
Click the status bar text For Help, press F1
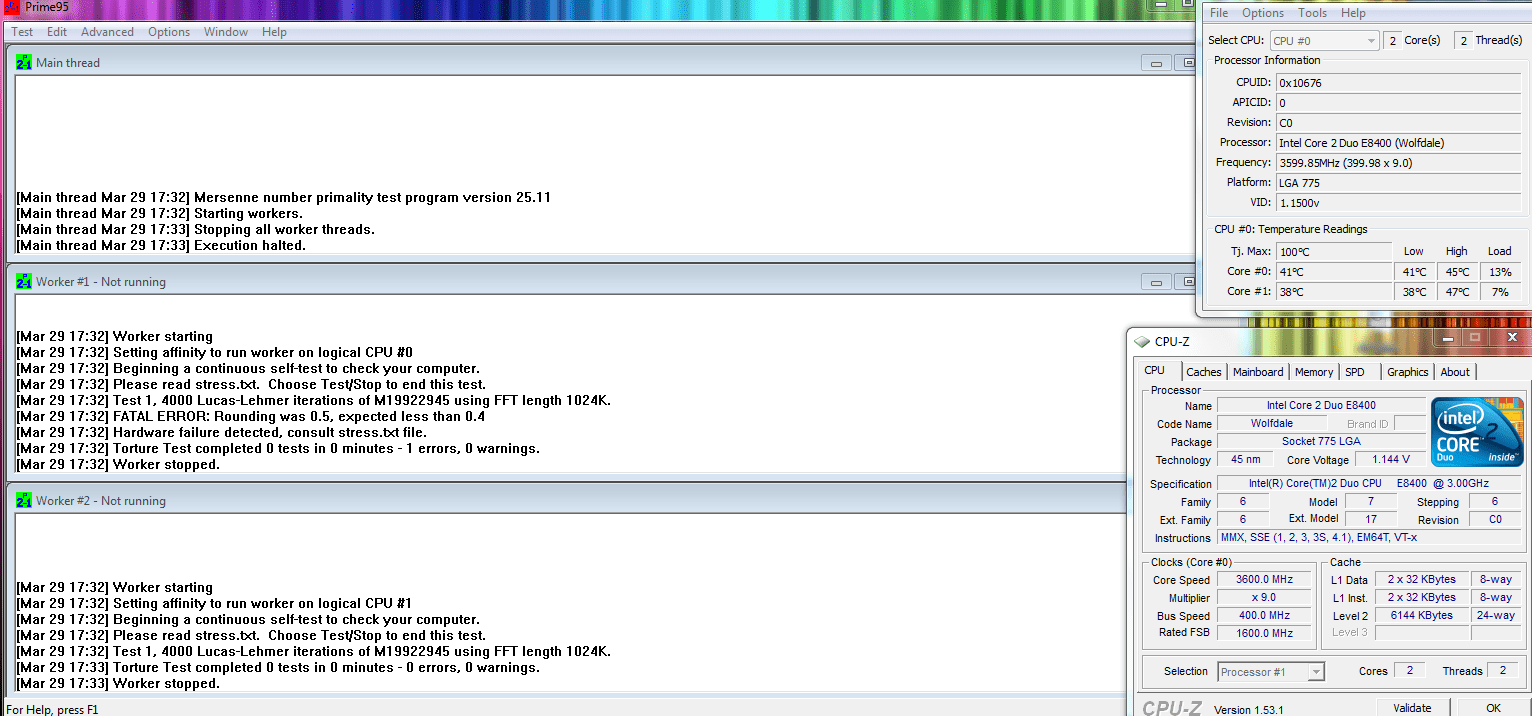[52, 709]
